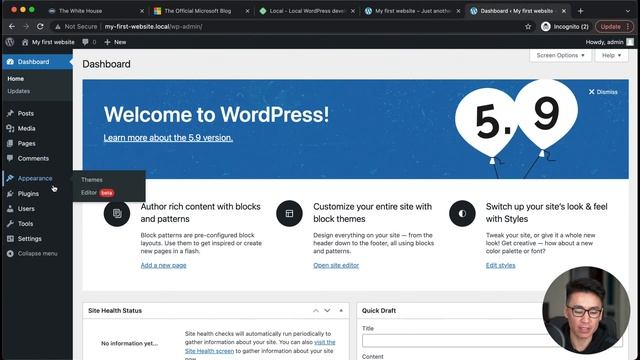
Task: Open My first website home link
Action: point(48,42)
